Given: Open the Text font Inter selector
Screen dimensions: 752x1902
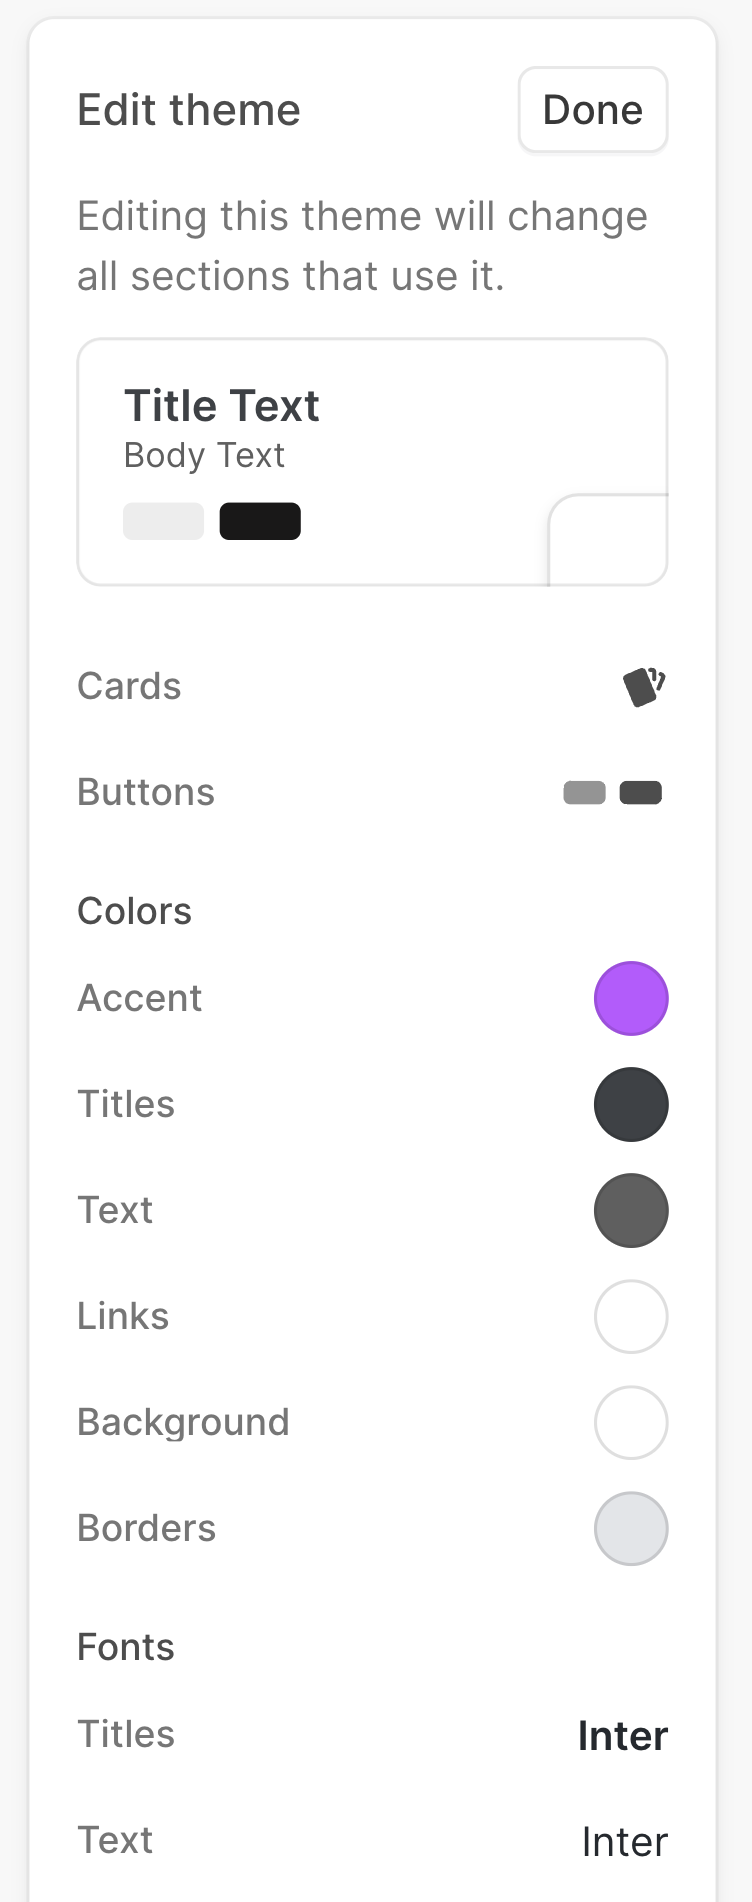Looking at the screenshot, I should [x=624, y=1842].
